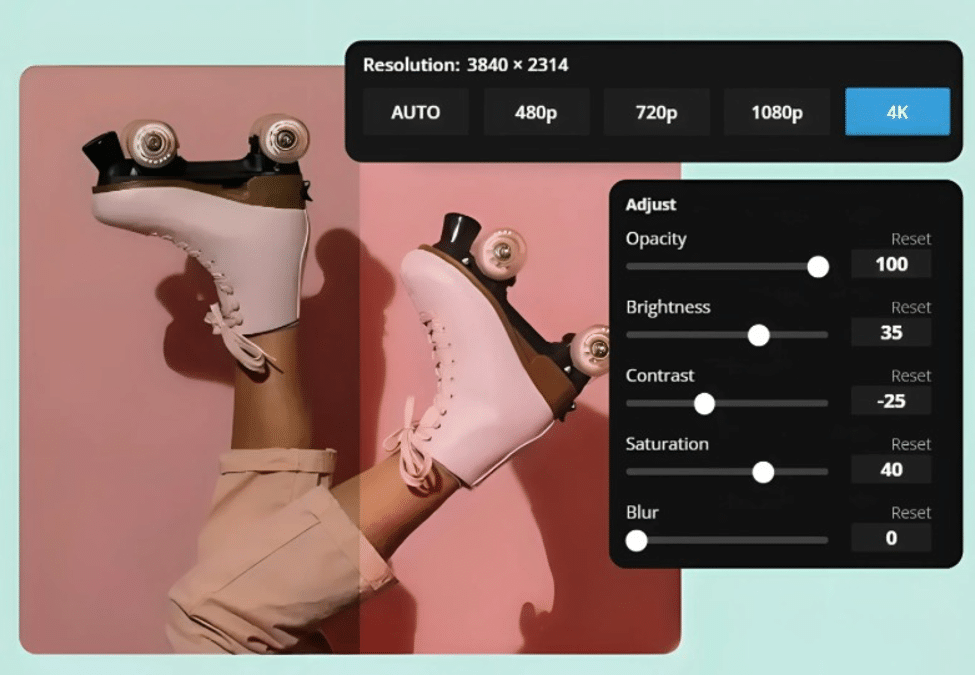
Task: Choose the 480p resolution button
Action: pyautogui.click(x=536, y=112)
